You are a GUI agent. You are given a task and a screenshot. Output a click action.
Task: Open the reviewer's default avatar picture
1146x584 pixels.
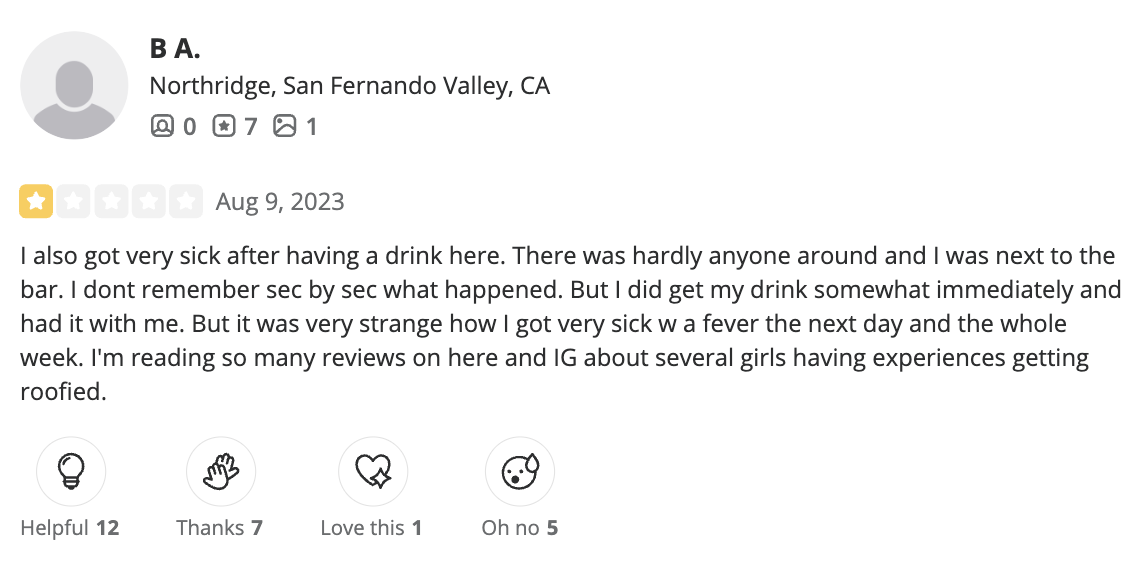[x=75, y=85]
